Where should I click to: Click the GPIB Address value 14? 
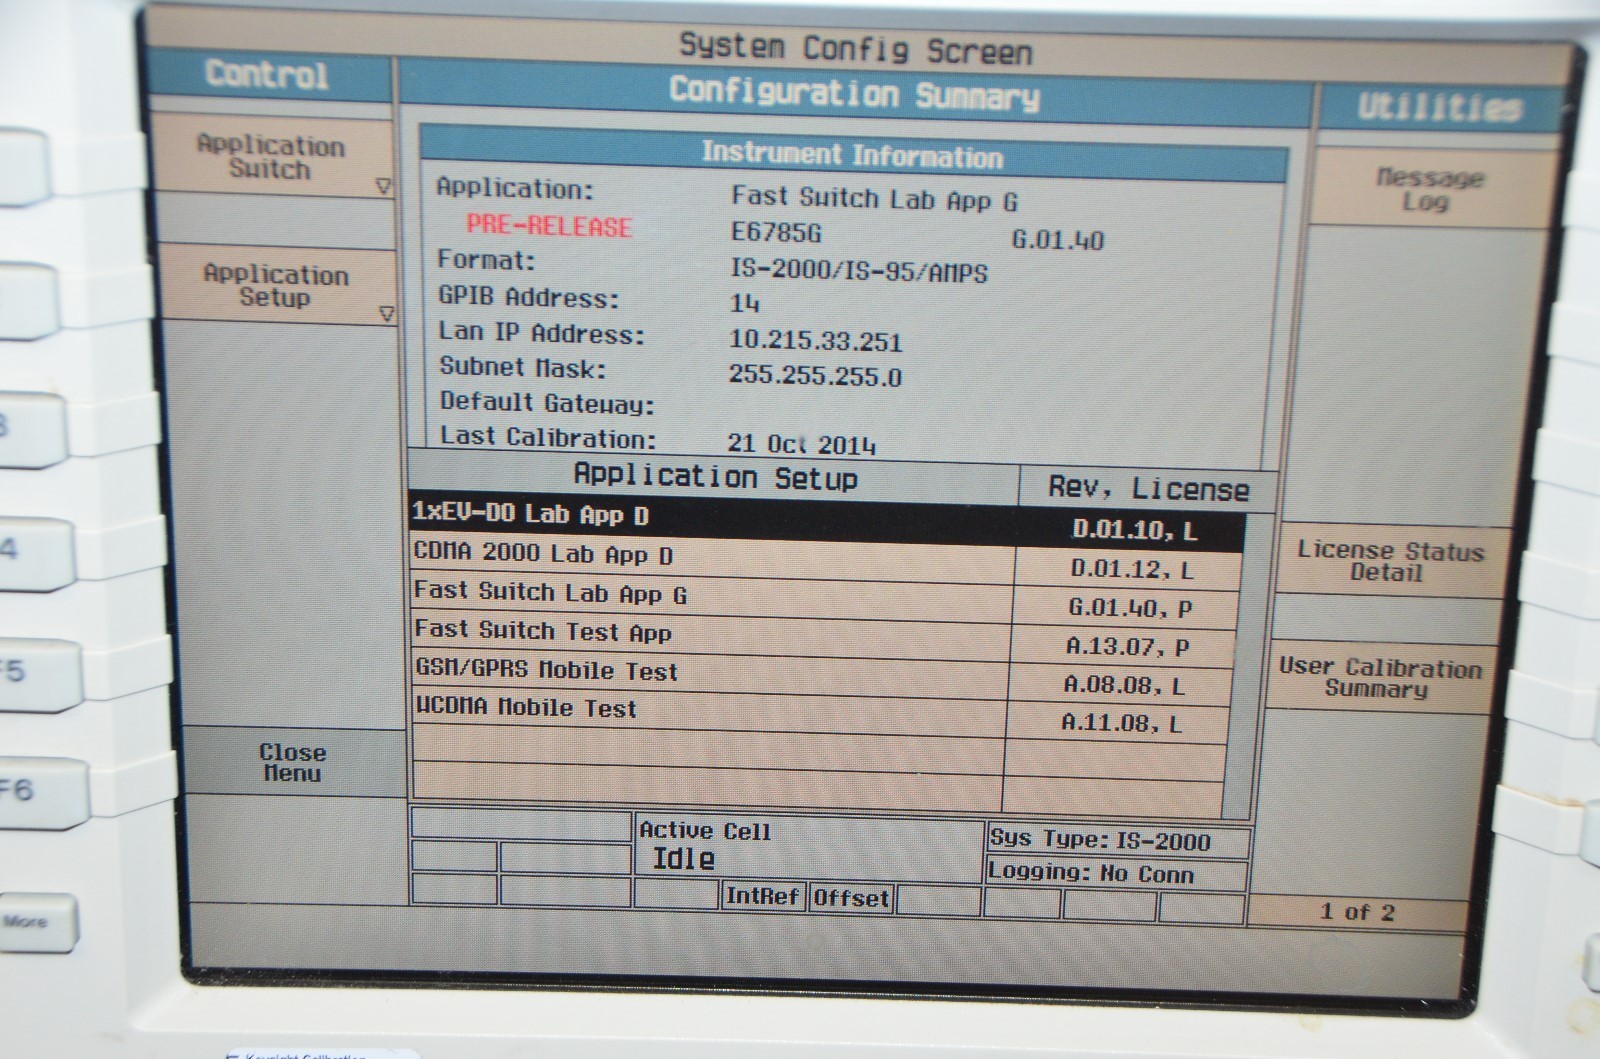tap(744, 303)
